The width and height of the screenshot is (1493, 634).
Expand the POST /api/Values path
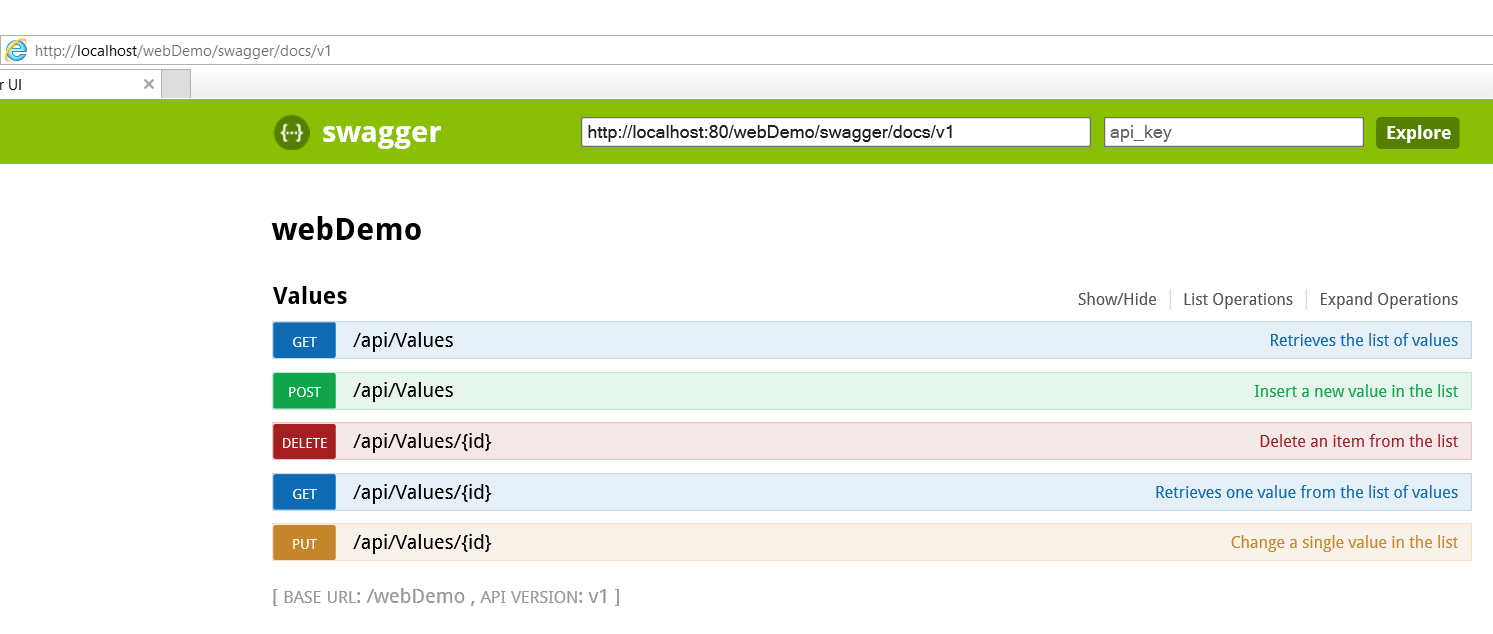tap(403, 390)
